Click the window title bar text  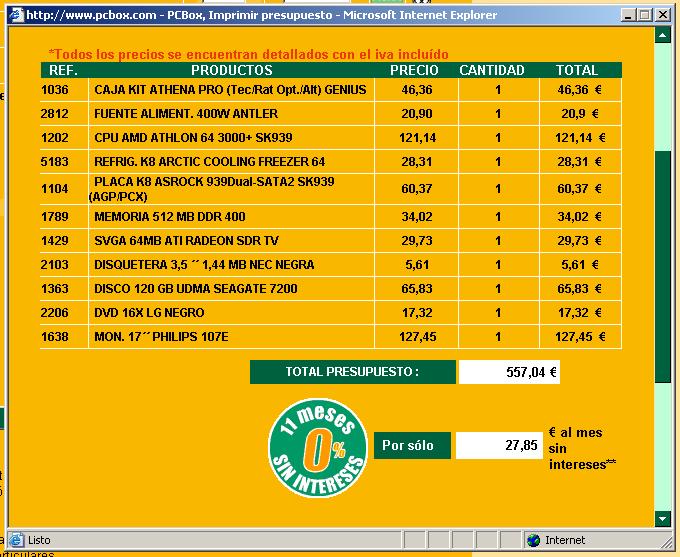click(262, 15)
